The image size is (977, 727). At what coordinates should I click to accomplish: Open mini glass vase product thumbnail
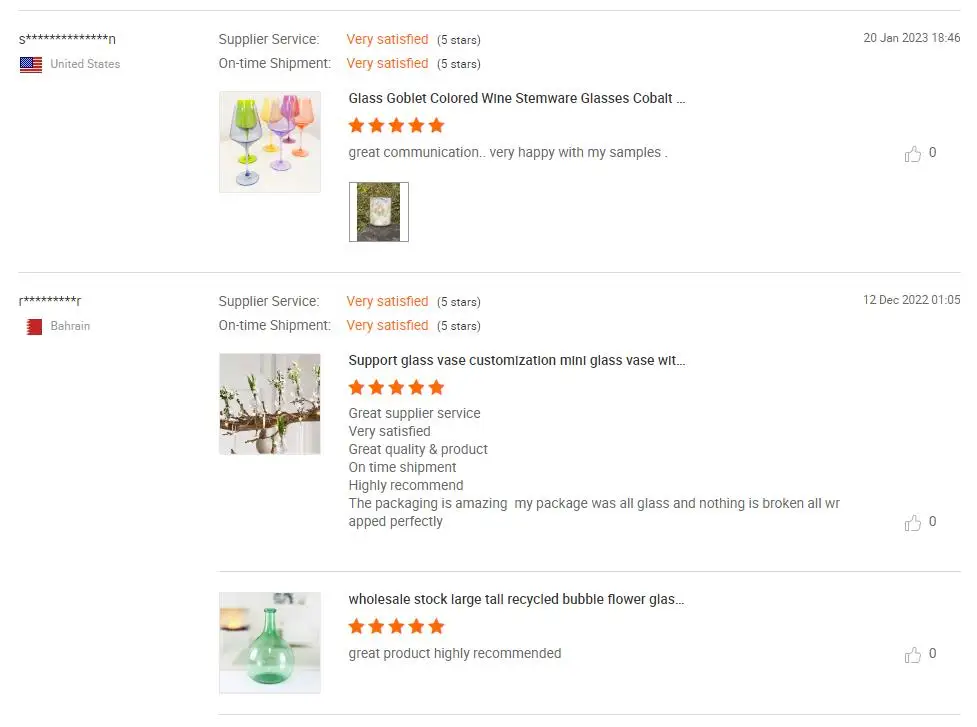(270, 404)
